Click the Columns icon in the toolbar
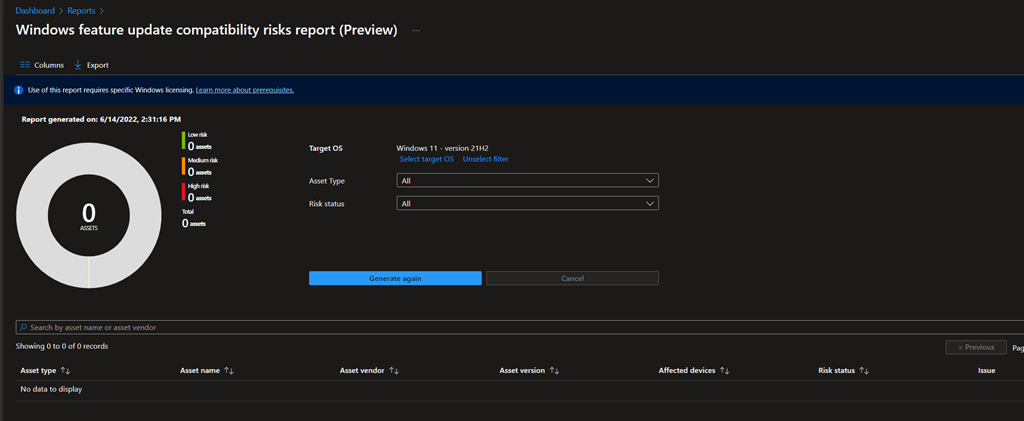 point(25,65)
